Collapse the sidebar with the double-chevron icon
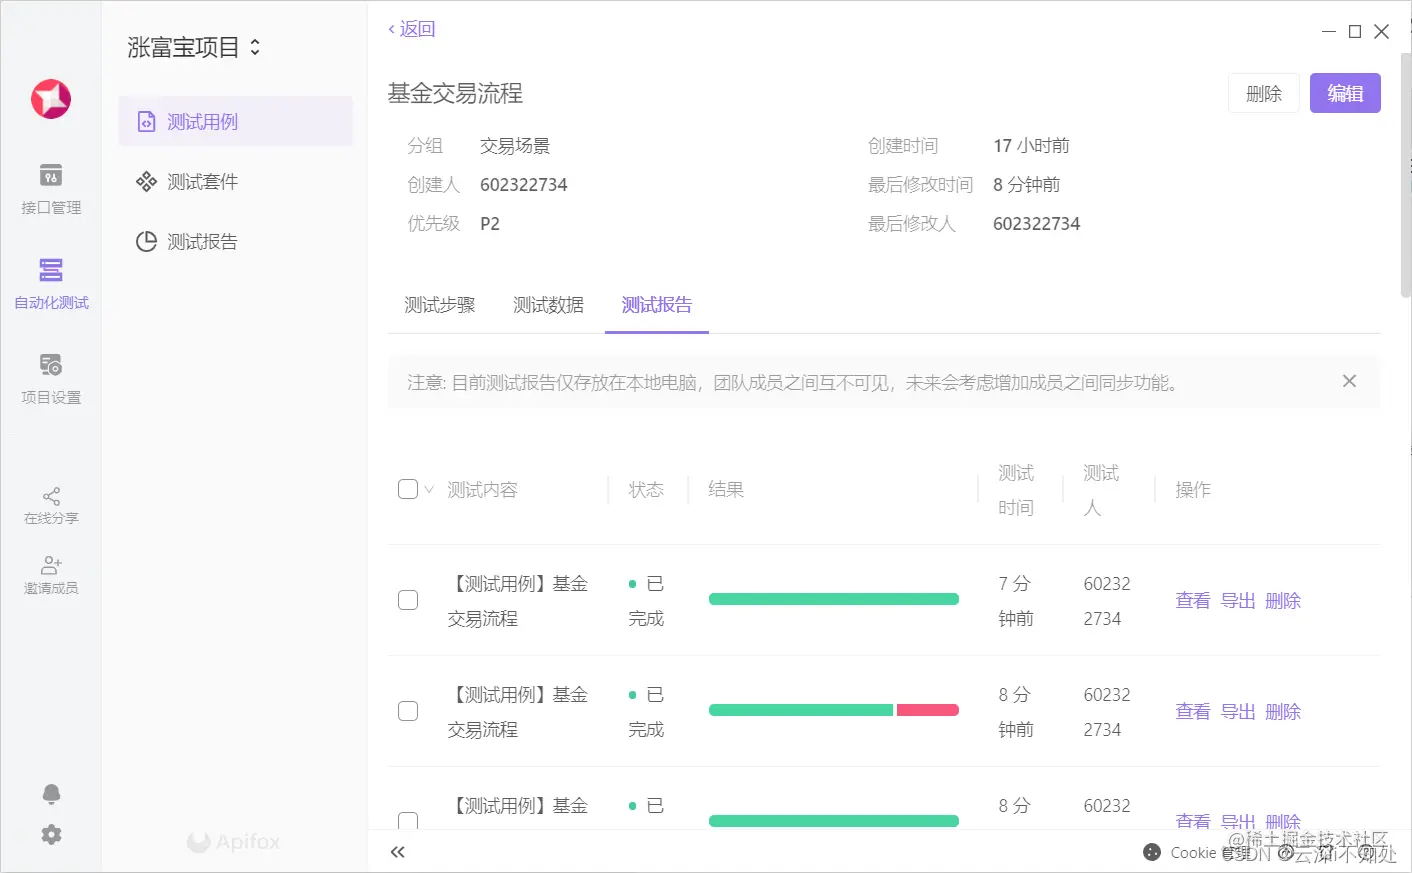 coord(398,852)
